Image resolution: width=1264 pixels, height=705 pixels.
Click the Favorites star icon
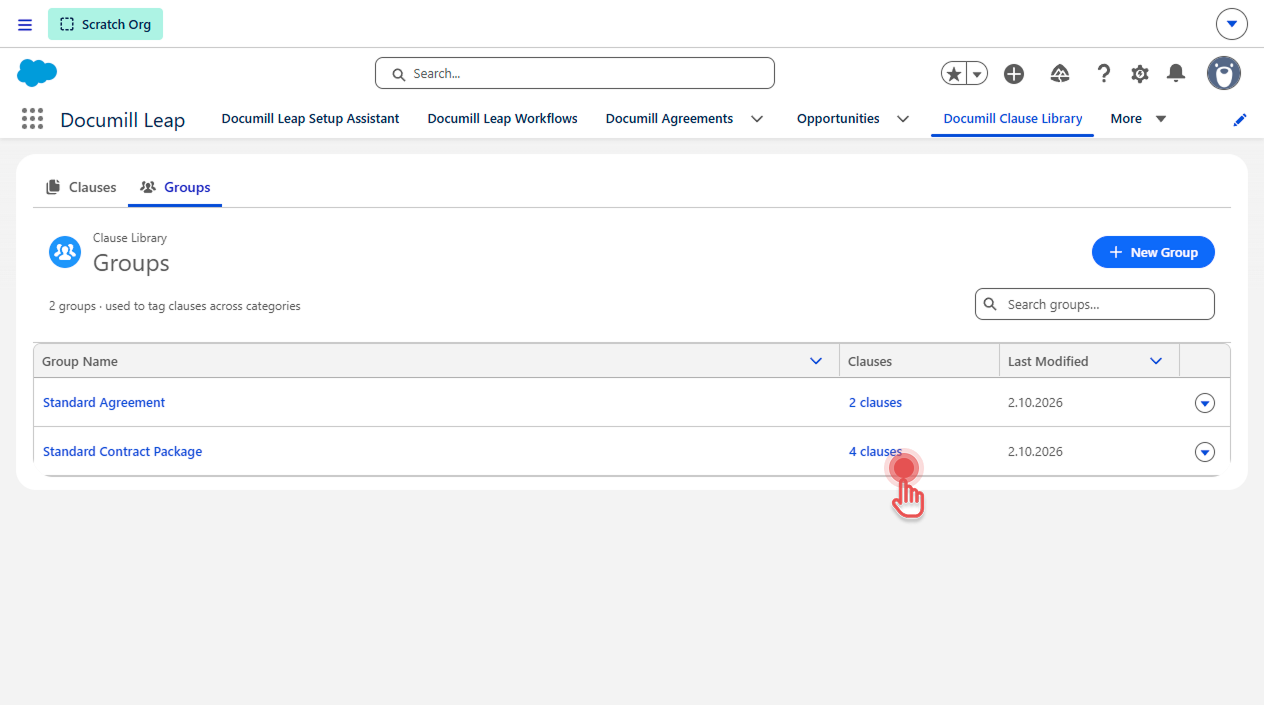[955, 73]
